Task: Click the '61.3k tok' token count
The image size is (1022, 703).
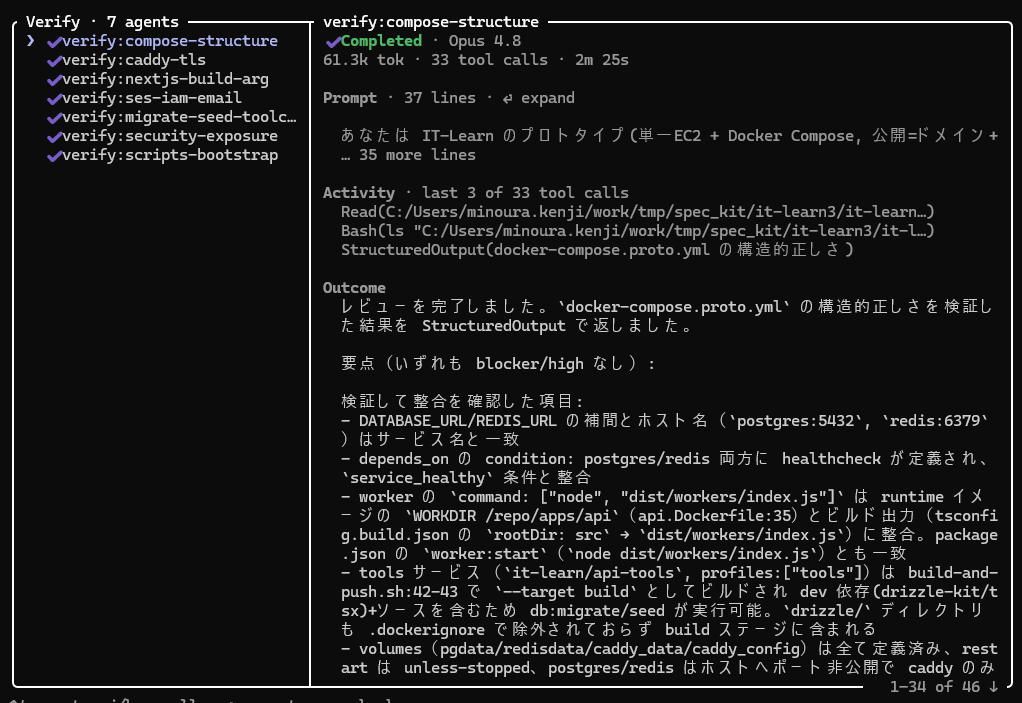Action: pyautogui.click(x=363, y=60)
